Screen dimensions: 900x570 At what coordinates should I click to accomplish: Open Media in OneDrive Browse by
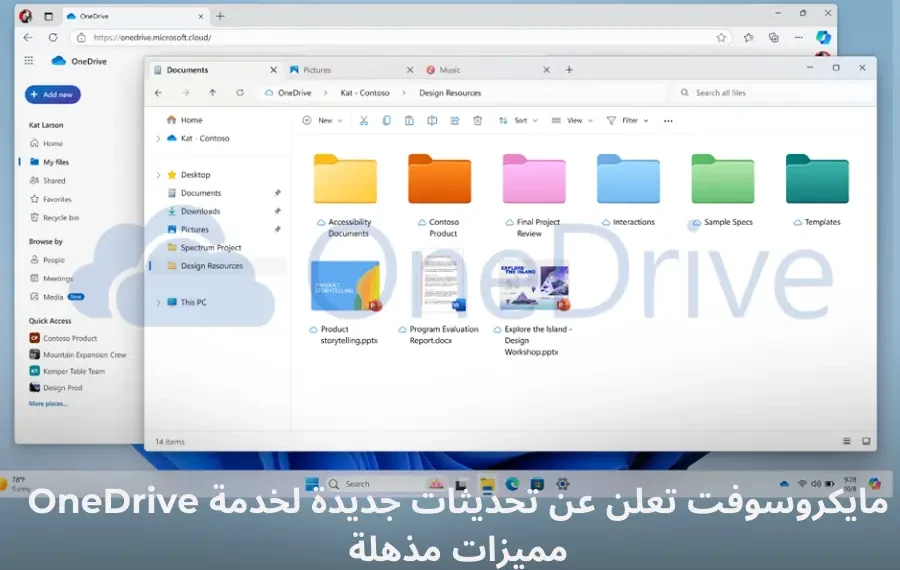[56, 297]
